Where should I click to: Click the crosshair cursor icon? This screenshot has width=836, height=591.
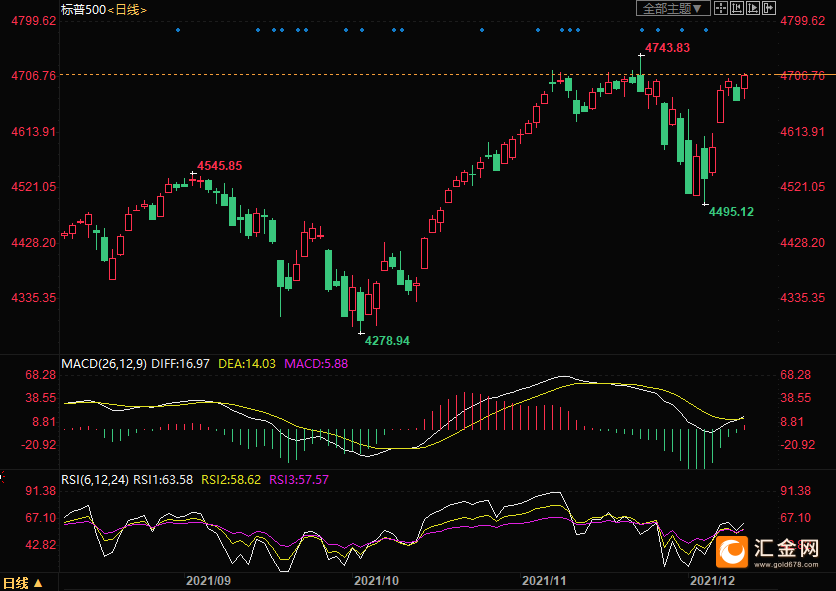(721, 8)
